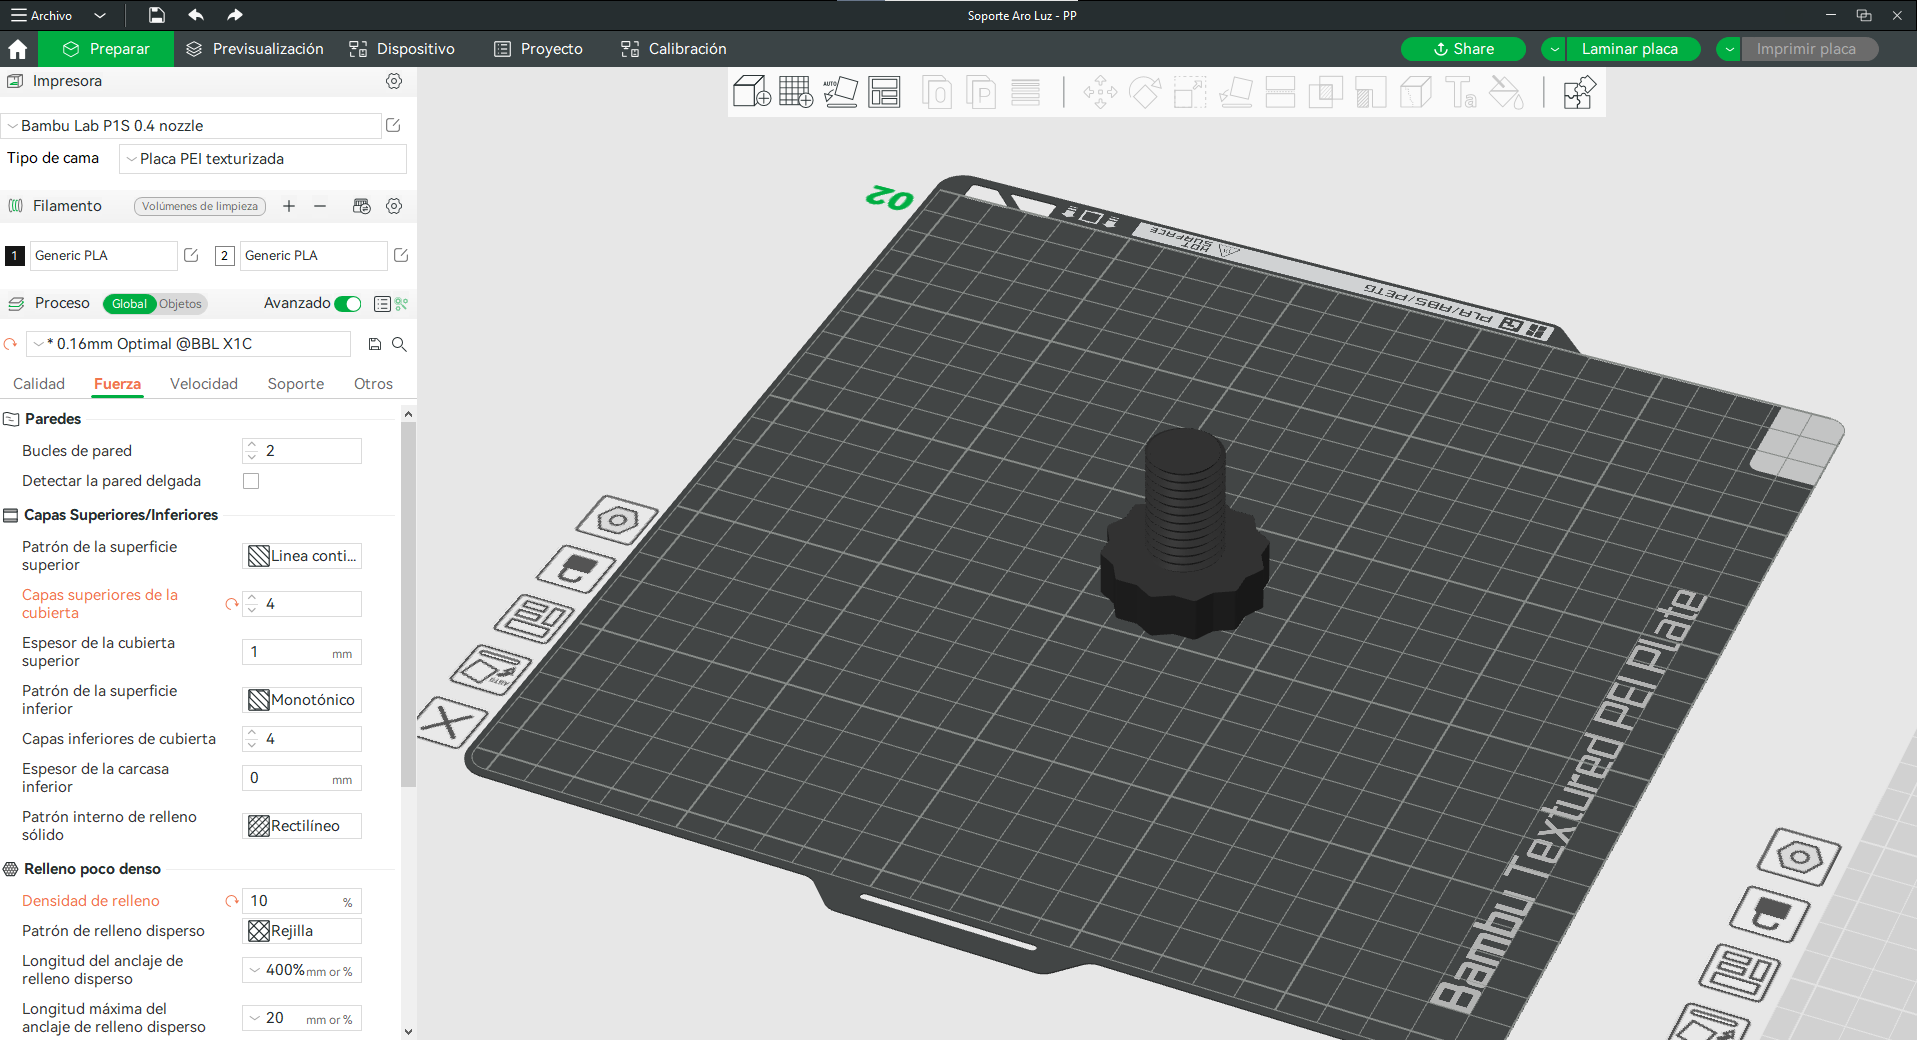Viewport: 1917px width, 1040px height.
Task: Switch to the Dispositivo tab
Action: coord(402,49)
